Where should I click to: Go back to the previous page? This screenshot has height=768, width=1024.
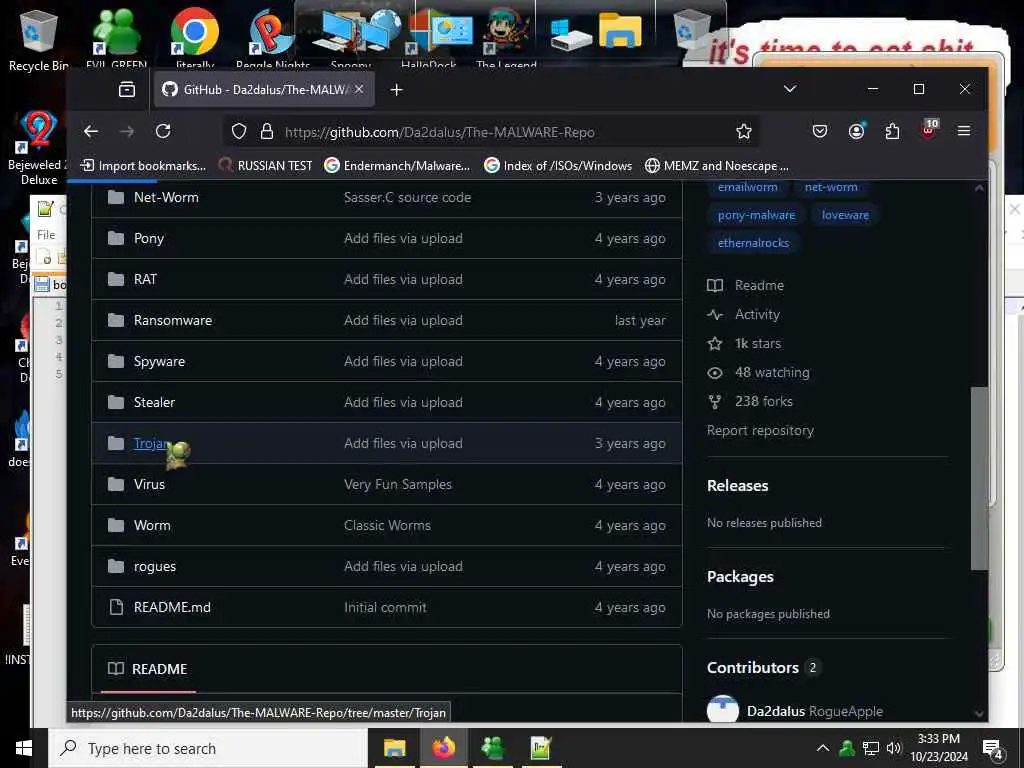tap(91, 131)
